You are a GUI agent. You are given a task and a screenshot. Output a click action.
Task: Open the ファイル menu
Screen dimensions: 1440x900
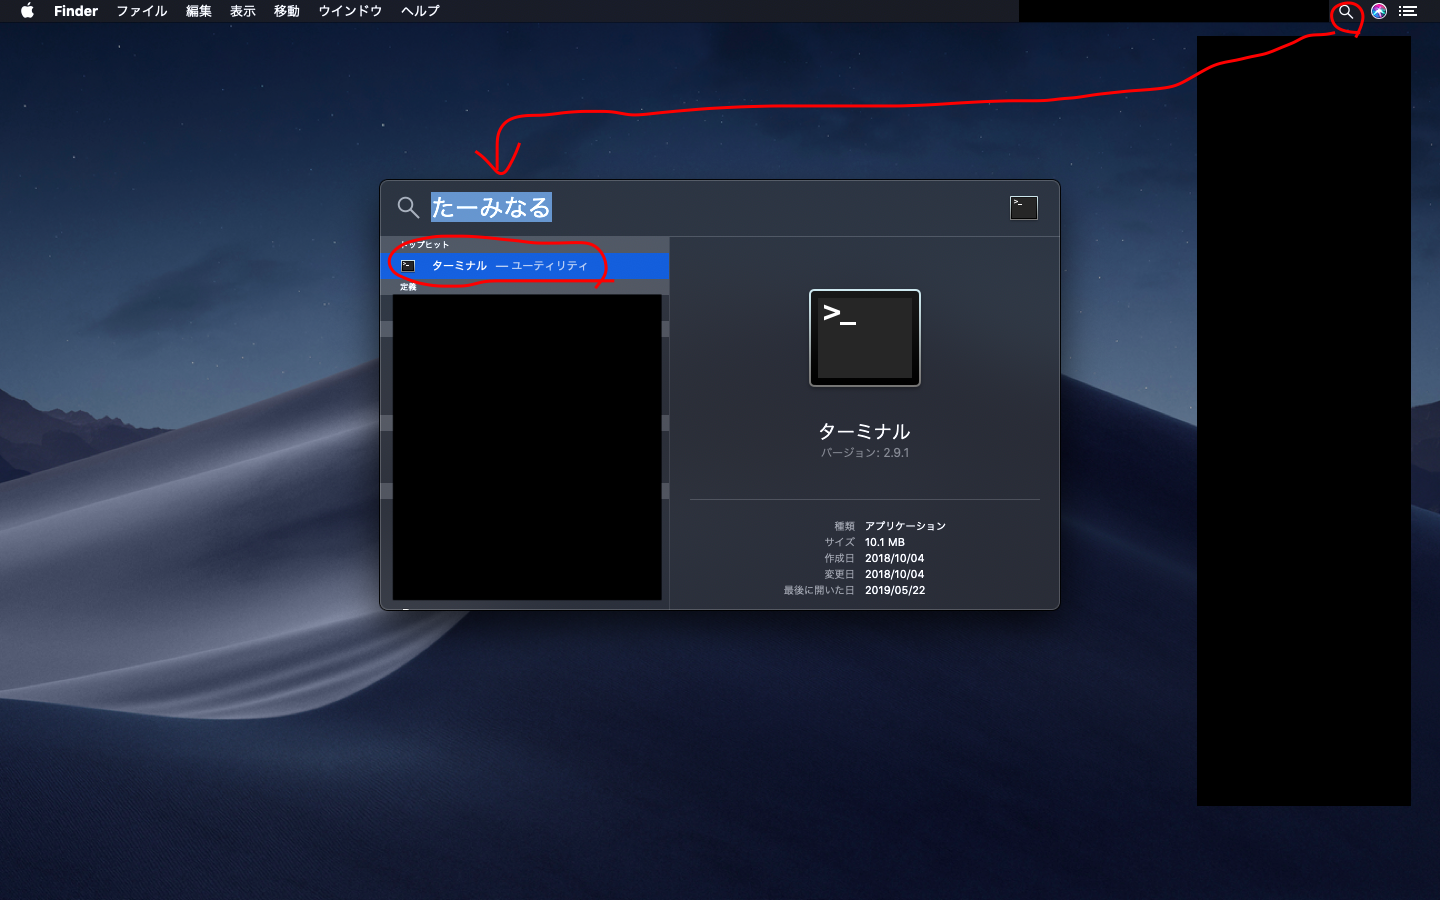[x=141, y=11]
